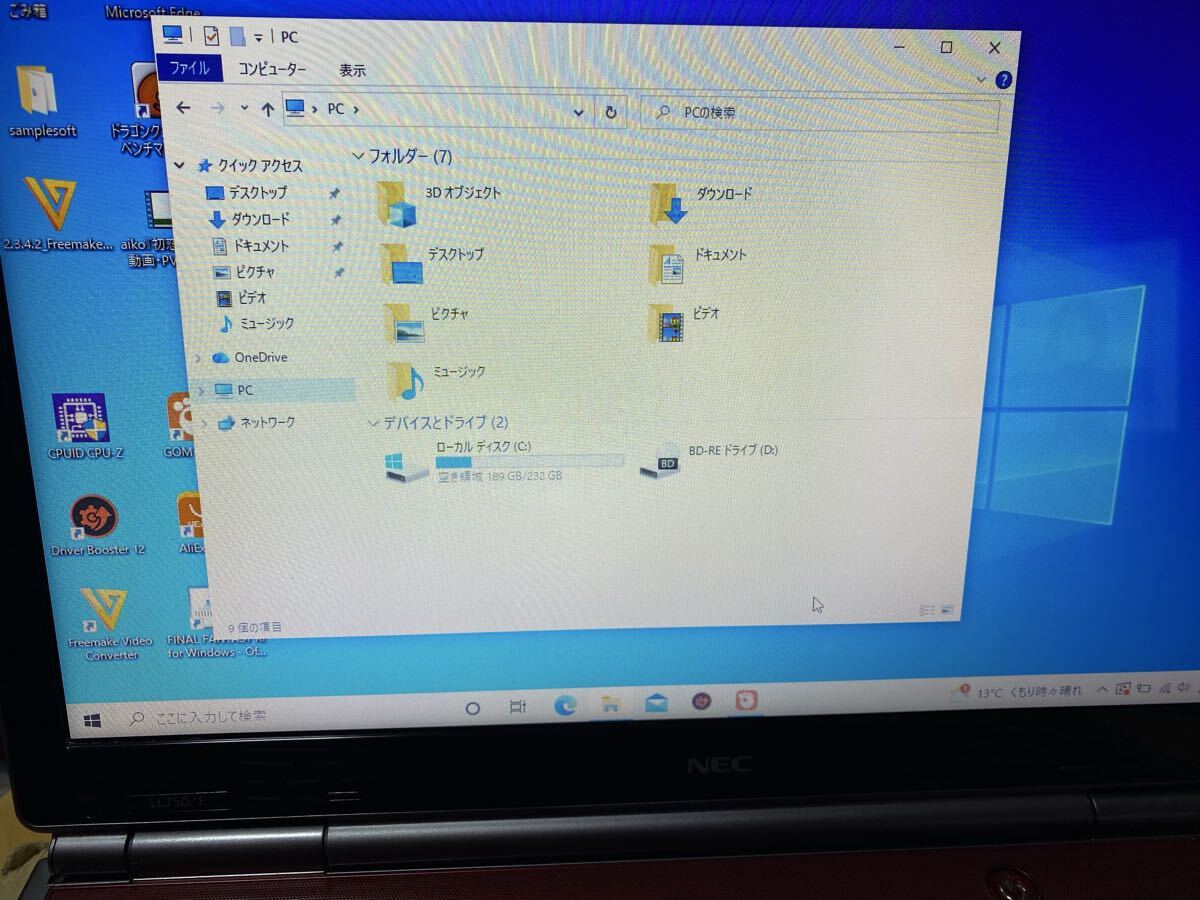1200x900 pixels.
Task: Select the ローカル ディスク (C:) drive
Action: [x=503, y=462]
